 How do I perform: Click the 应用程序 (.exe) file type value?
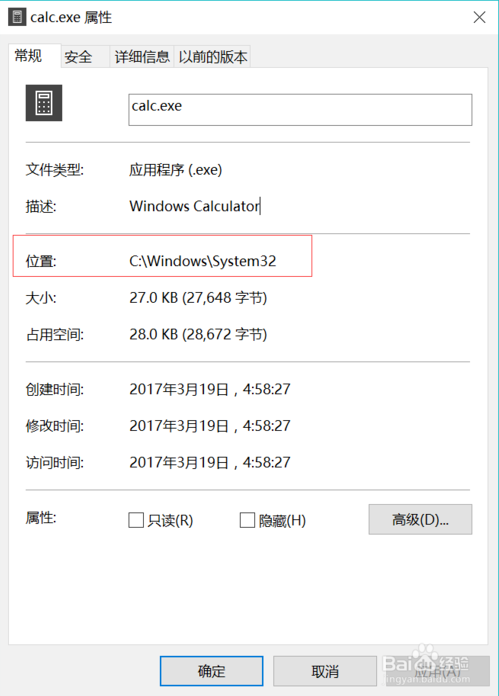[x=175, y=170]
